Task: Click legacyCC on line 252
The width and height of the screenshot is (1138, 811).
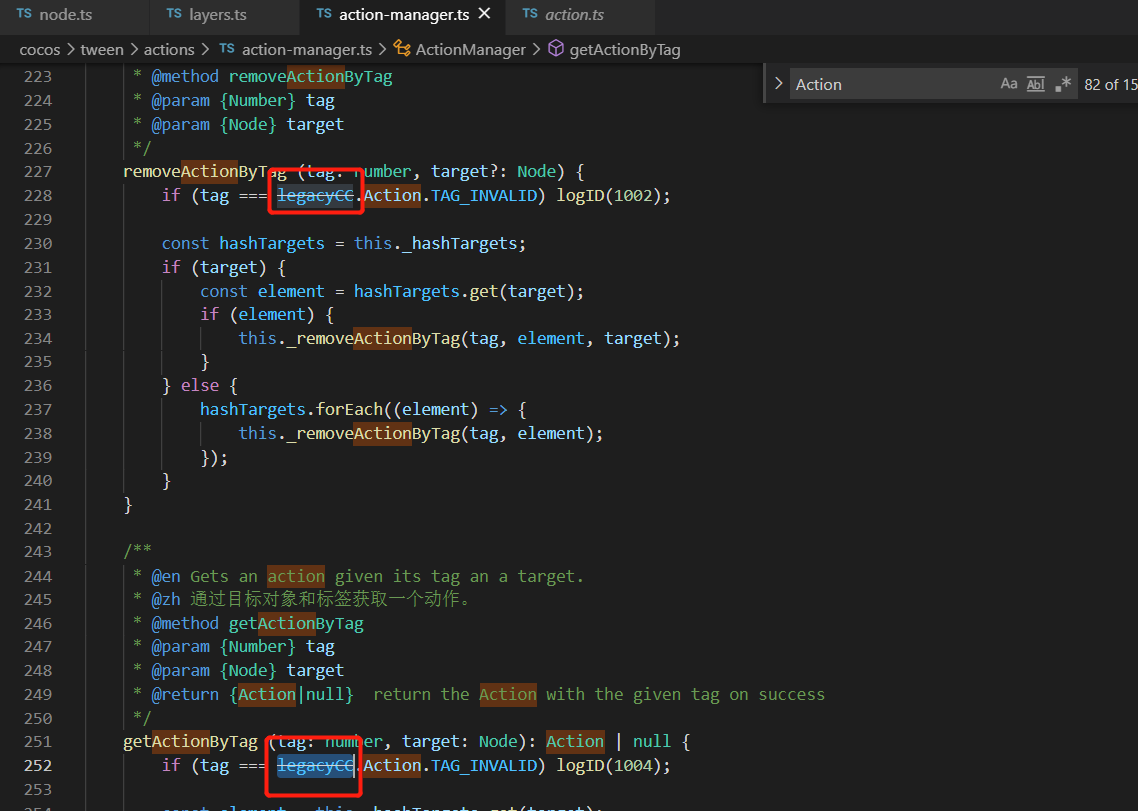Action: pyautogui.click(x=315, y=765)
